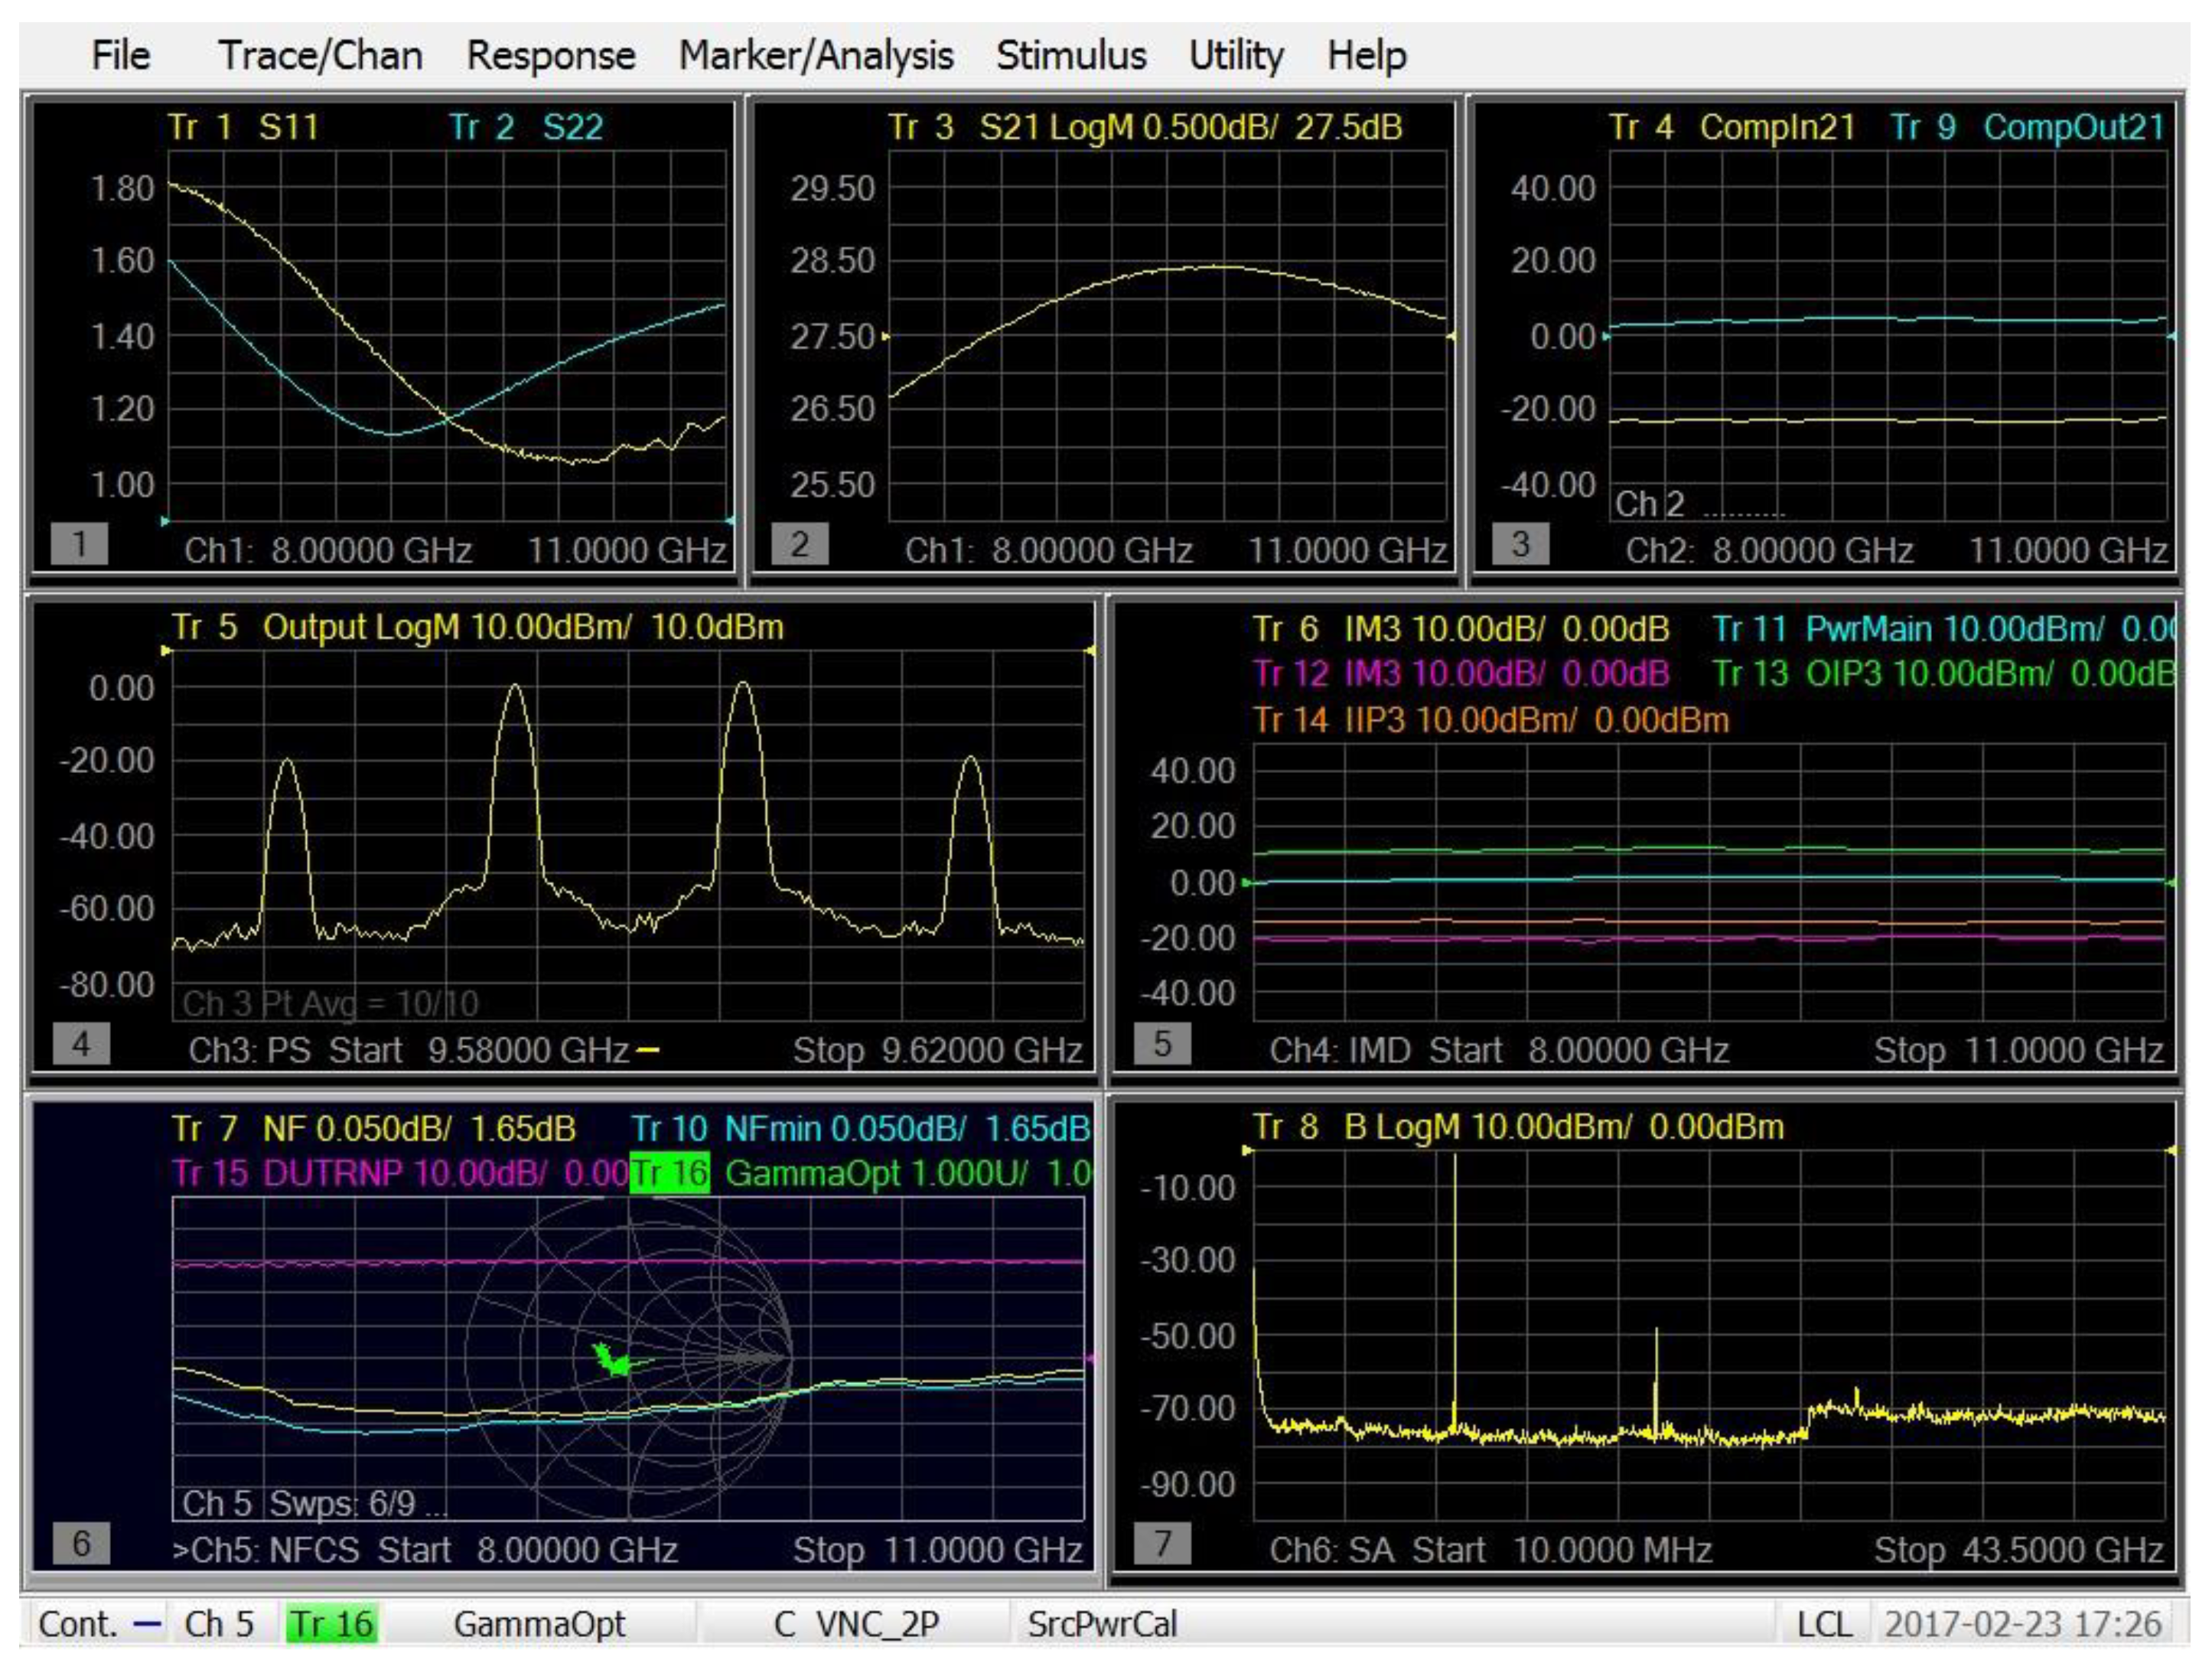Select the Tr 6 IM3 trace label

pos(1461,629)
